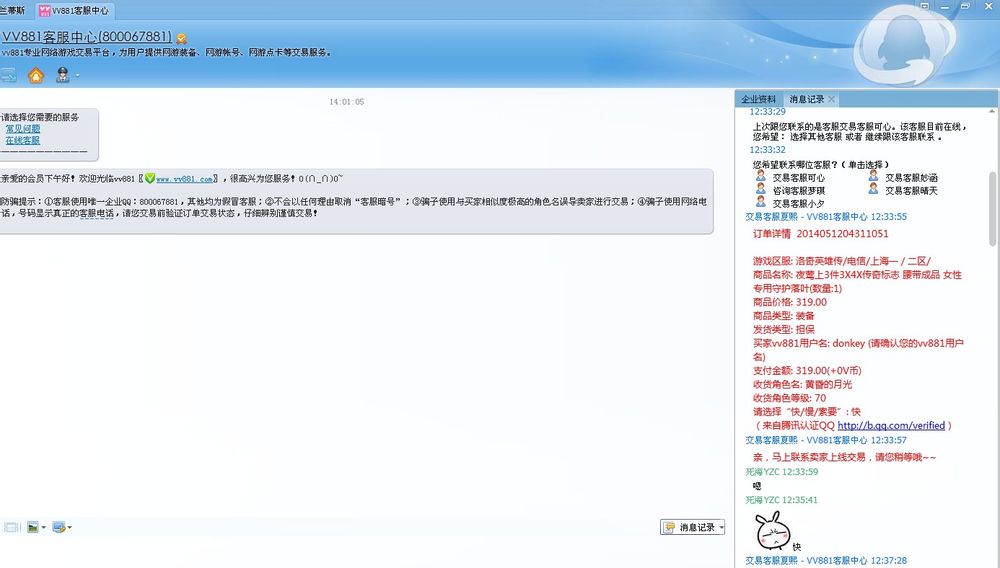Screen dimensions: 1000x568
Task: Open the 常见问题 link
Action: [x=23, y=129]
